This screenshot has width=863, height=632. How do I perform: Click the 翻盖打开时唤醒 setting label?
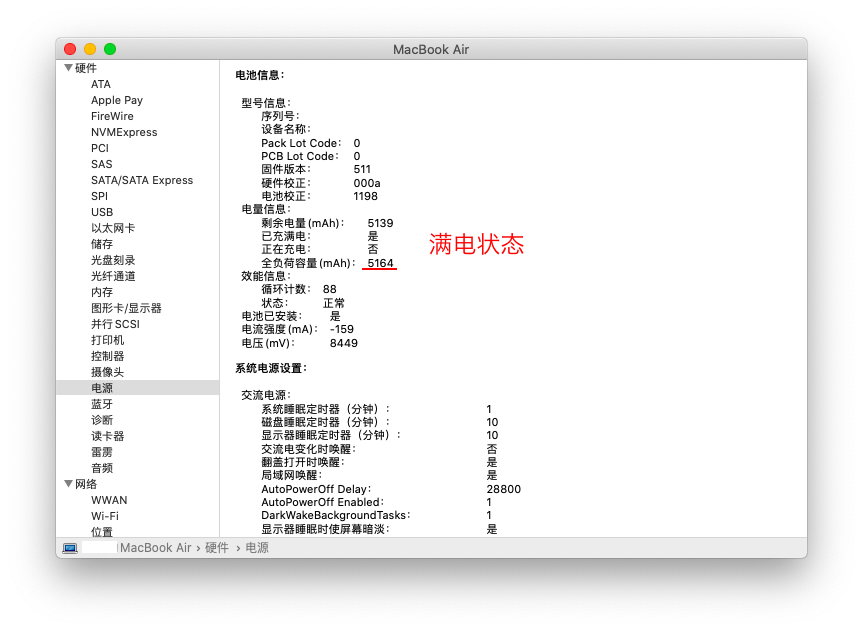[x=303, y=462]
